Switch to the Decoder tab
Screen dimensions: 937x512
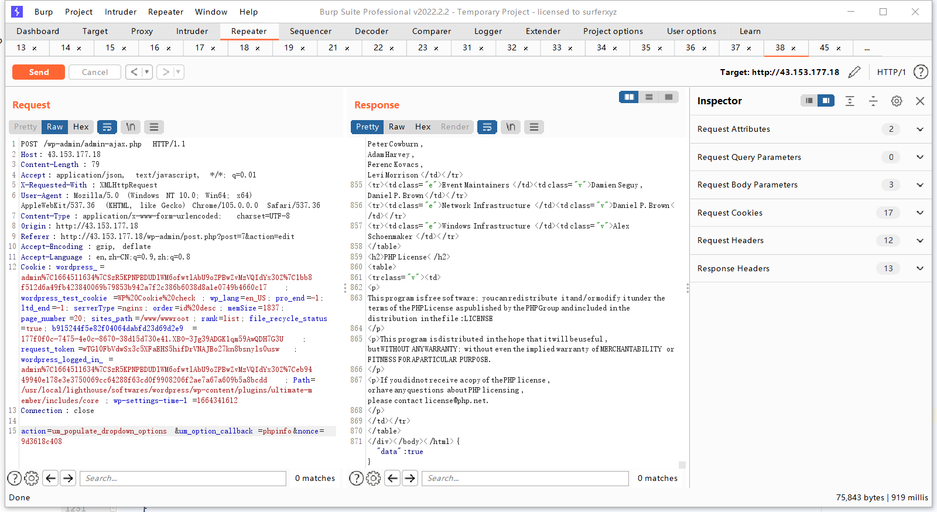371,31
